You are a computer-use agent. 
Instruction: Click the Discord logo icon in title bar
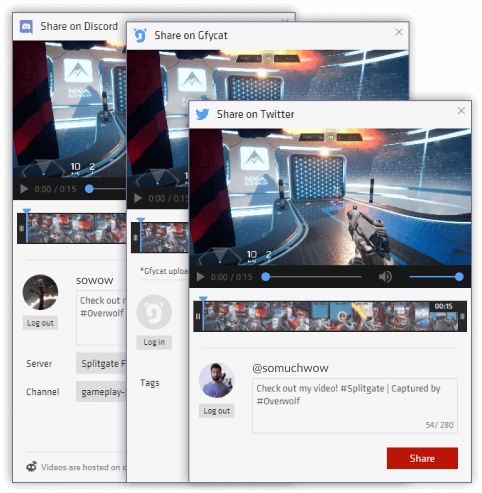(x=26, y=26)
